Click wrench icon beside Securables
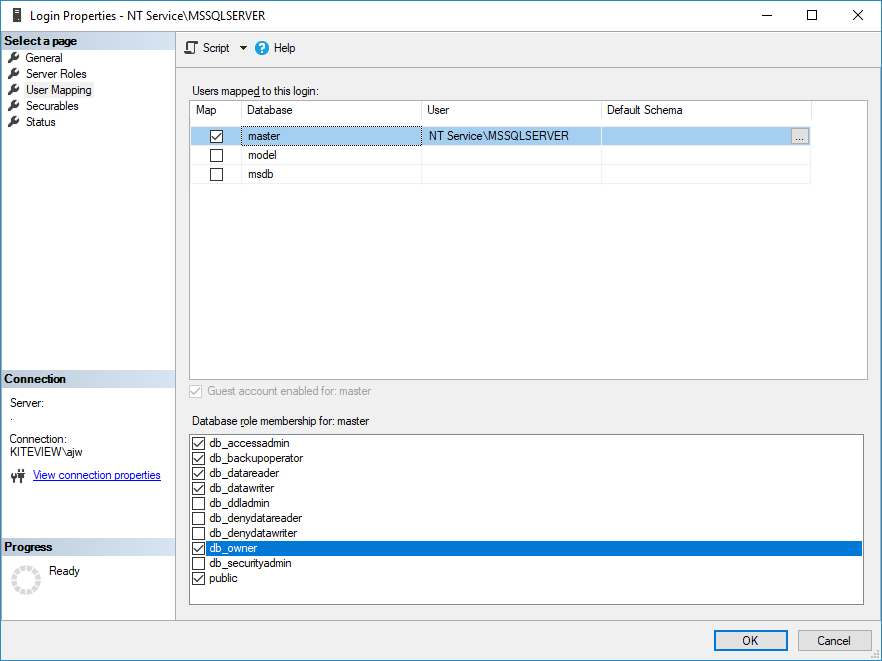882x661 pixels. click(14, 106)
